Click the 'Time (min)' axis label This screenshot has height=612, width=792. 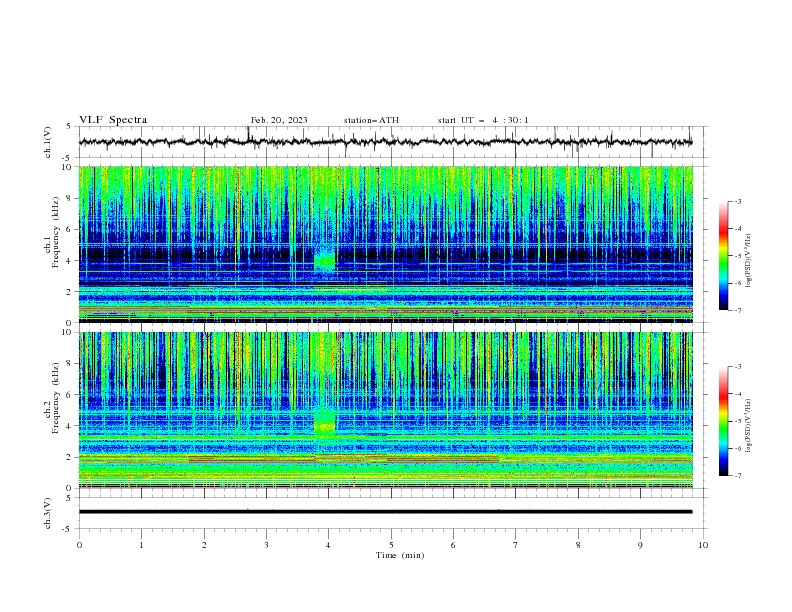[x=400, y=555]
